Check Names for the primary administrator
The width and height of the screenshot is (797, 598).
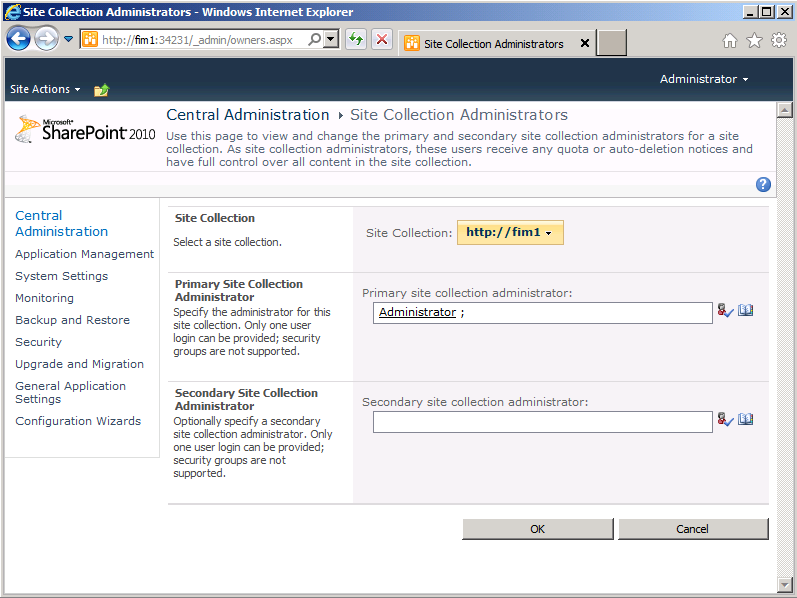pyautogui.click(x=725, y=310)
